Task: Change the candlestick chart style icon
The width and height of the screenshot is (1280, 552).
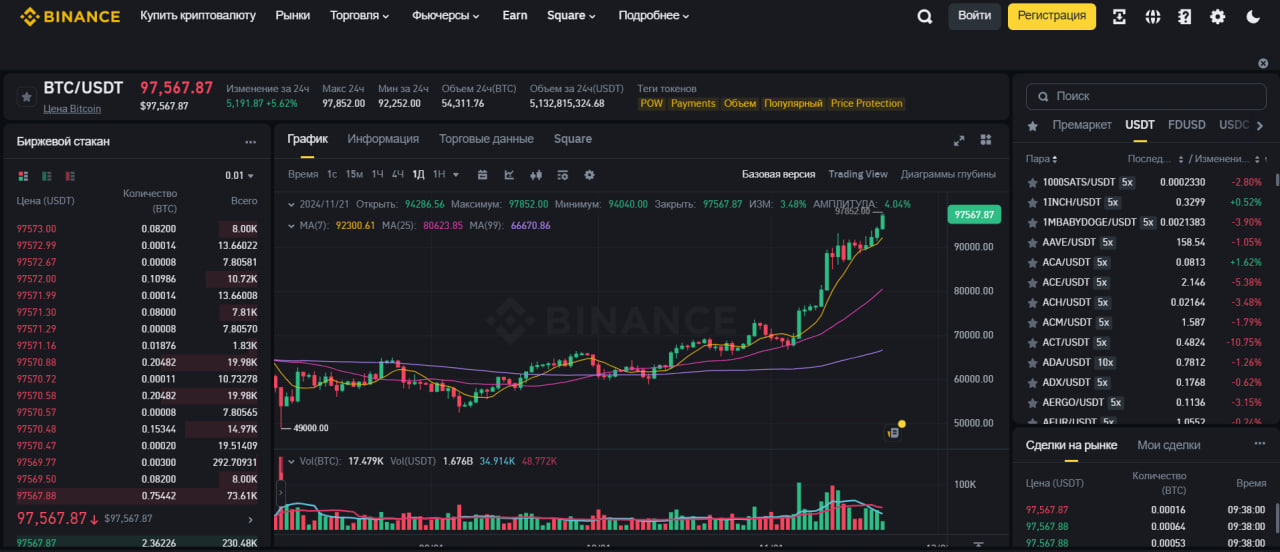Action: pos(536,175)
